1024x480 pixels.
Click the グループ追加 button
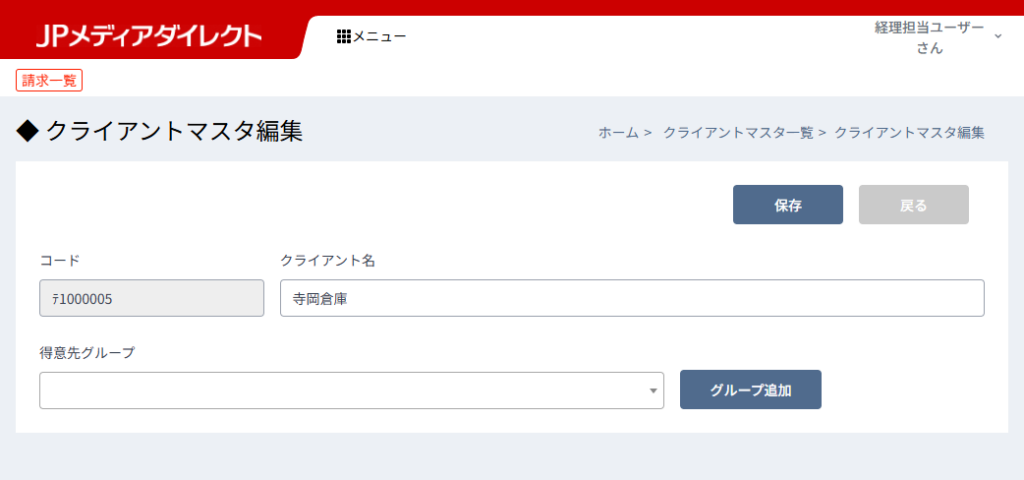click(x=750, y=390)
